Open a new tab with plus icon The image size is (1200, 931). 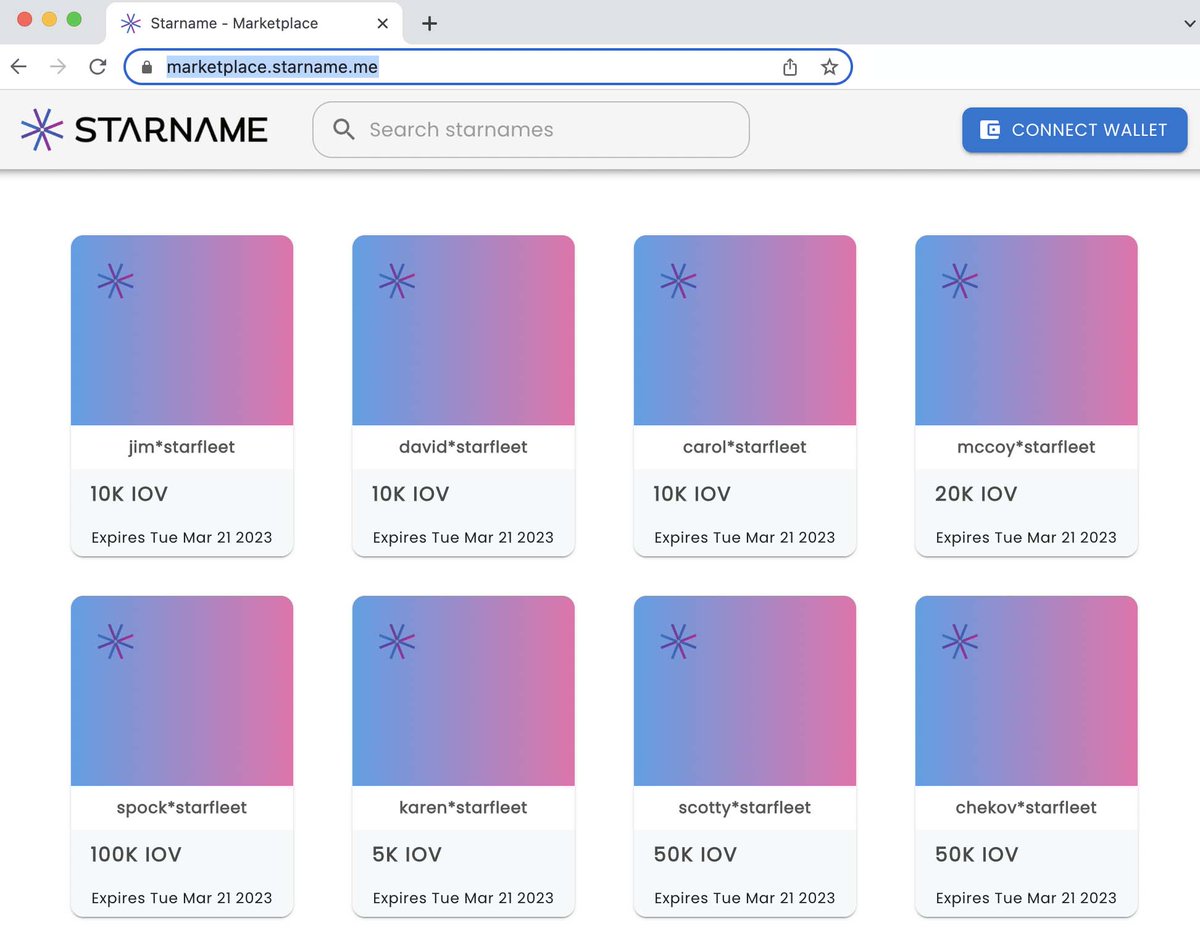[x=430, y=23]
